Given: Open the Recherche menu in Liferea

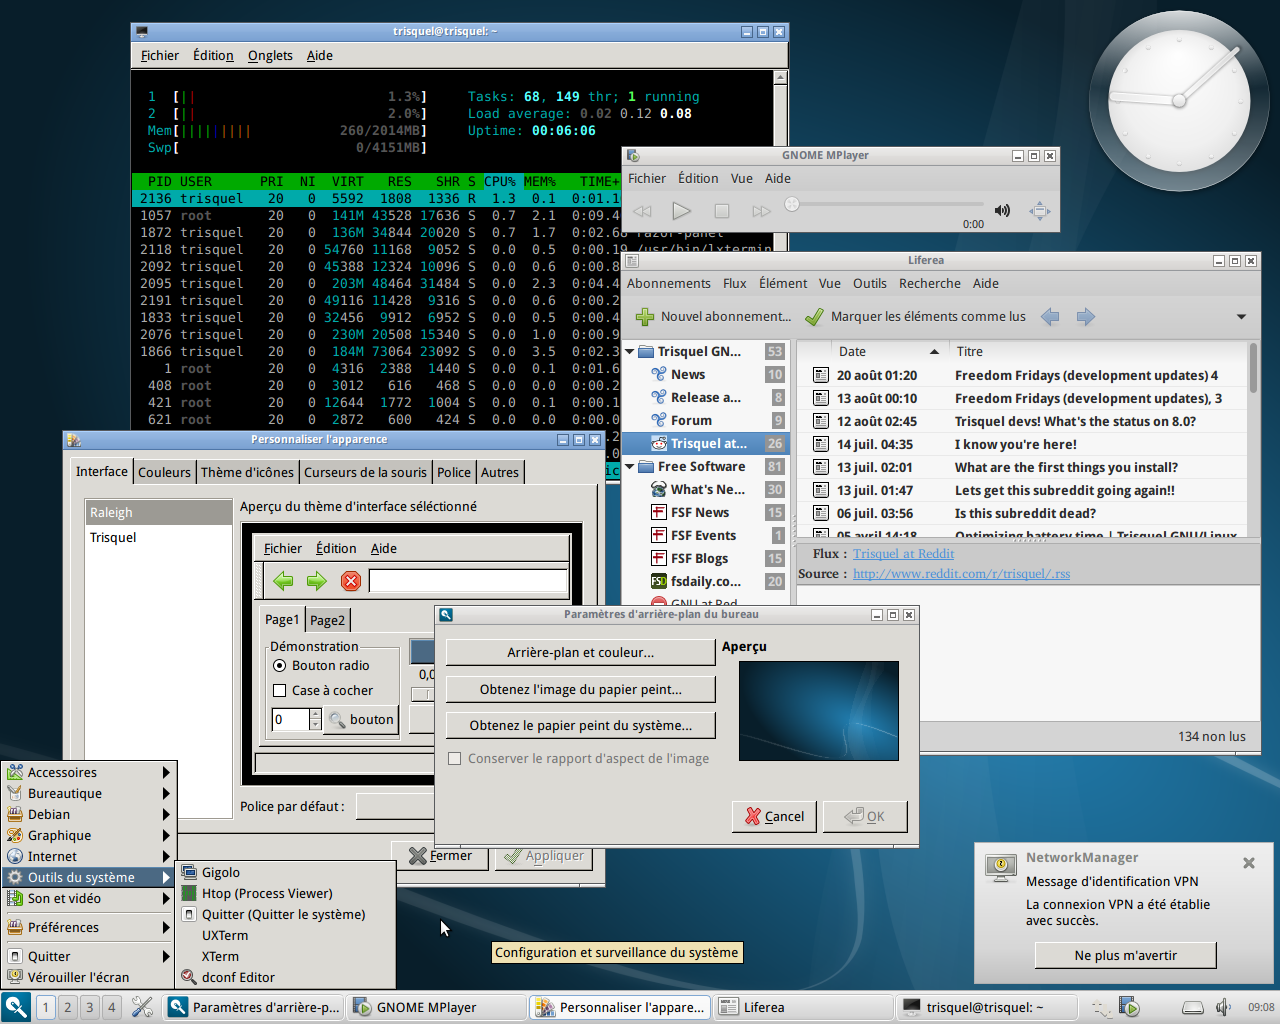Looking at the screenshot, I should click(x=930, y=283).
